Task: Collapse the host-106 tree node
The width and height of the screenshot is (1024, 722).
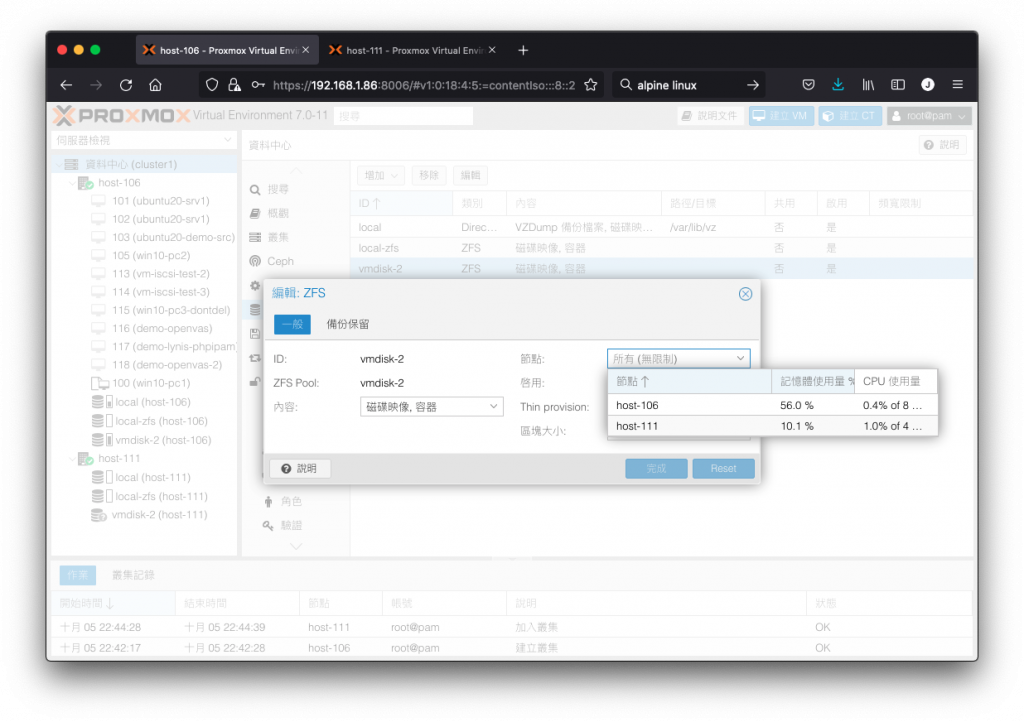Action: coord(71,183)
